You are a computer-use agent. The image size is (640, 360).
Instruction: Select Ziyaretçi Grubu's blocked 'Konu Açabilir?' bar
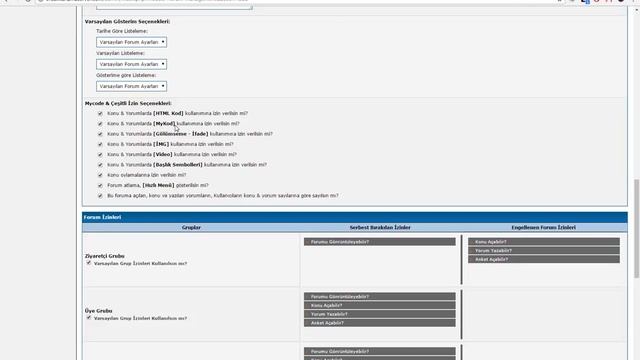point(544,242)
